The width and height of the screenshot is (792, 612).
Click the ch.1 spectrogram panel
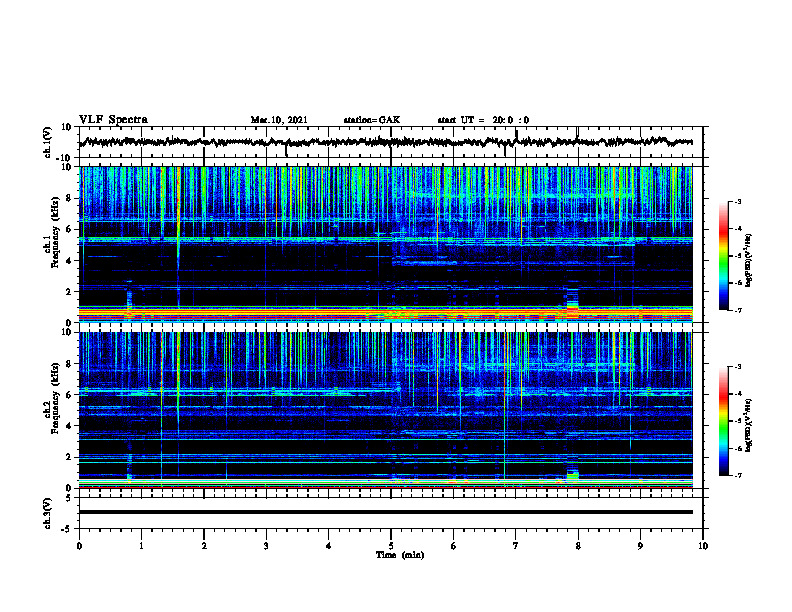386,244
